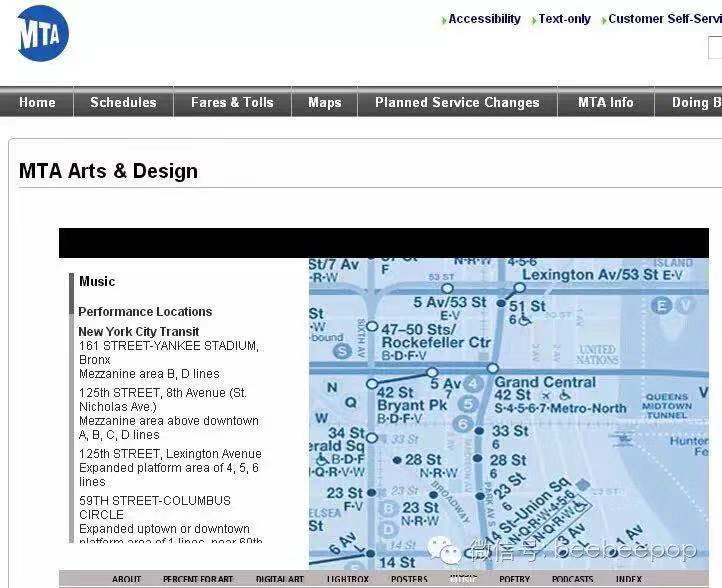Open the LIGHTBOX tab
The image size is (722, 588).
click(x=348, y=579)
